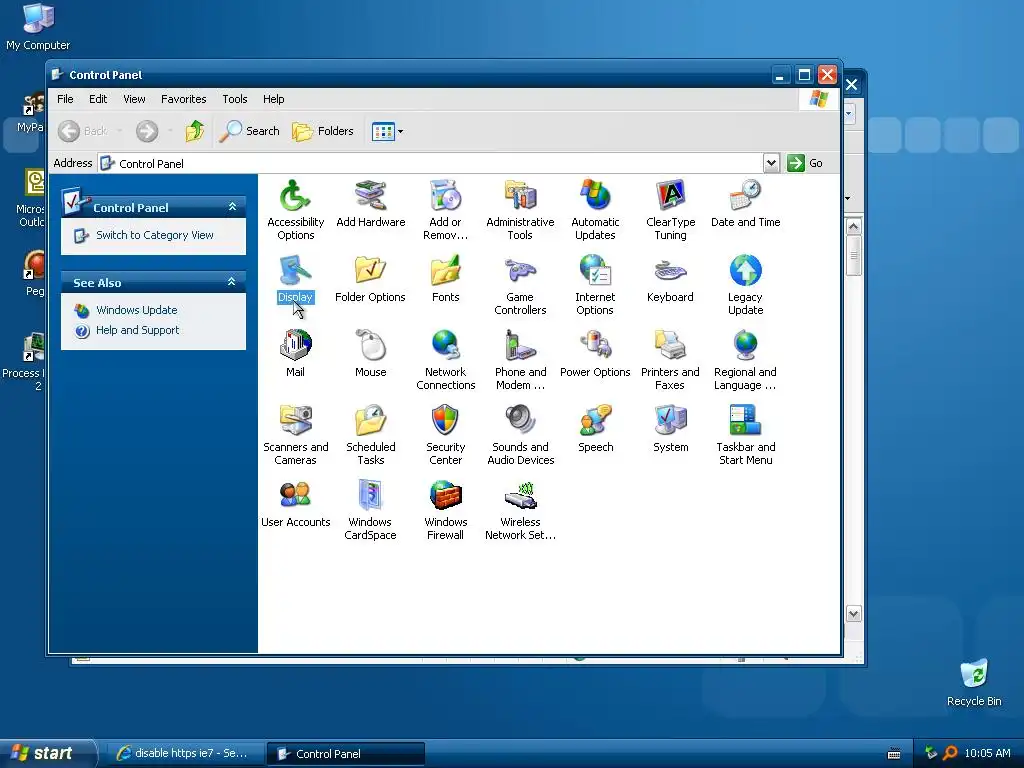Collapse the See Also section

coord(231,282)
